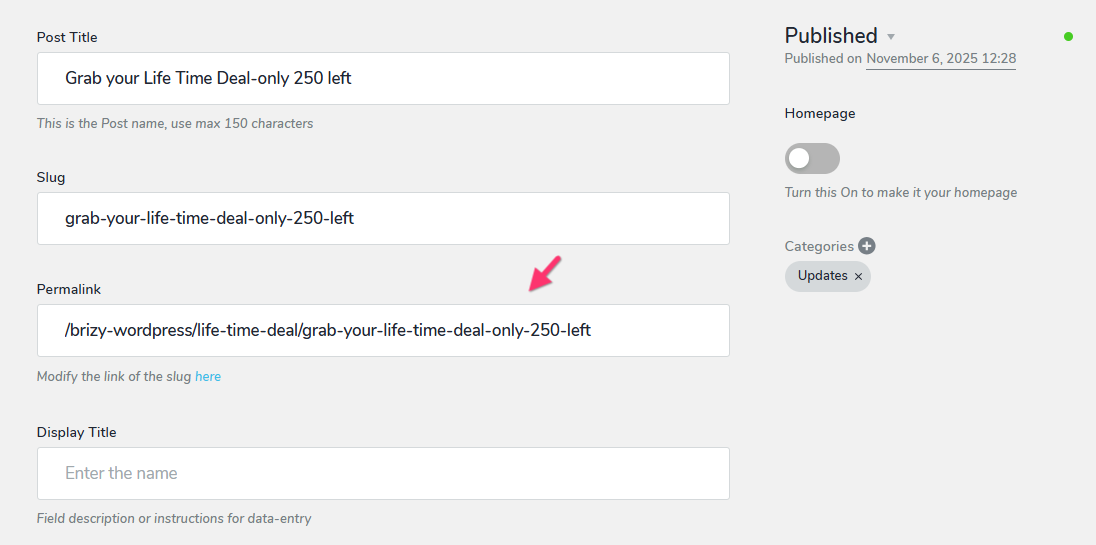Select the Permalink input box
This screenshot has width=1096, height=545.
[x=383, y=330]
